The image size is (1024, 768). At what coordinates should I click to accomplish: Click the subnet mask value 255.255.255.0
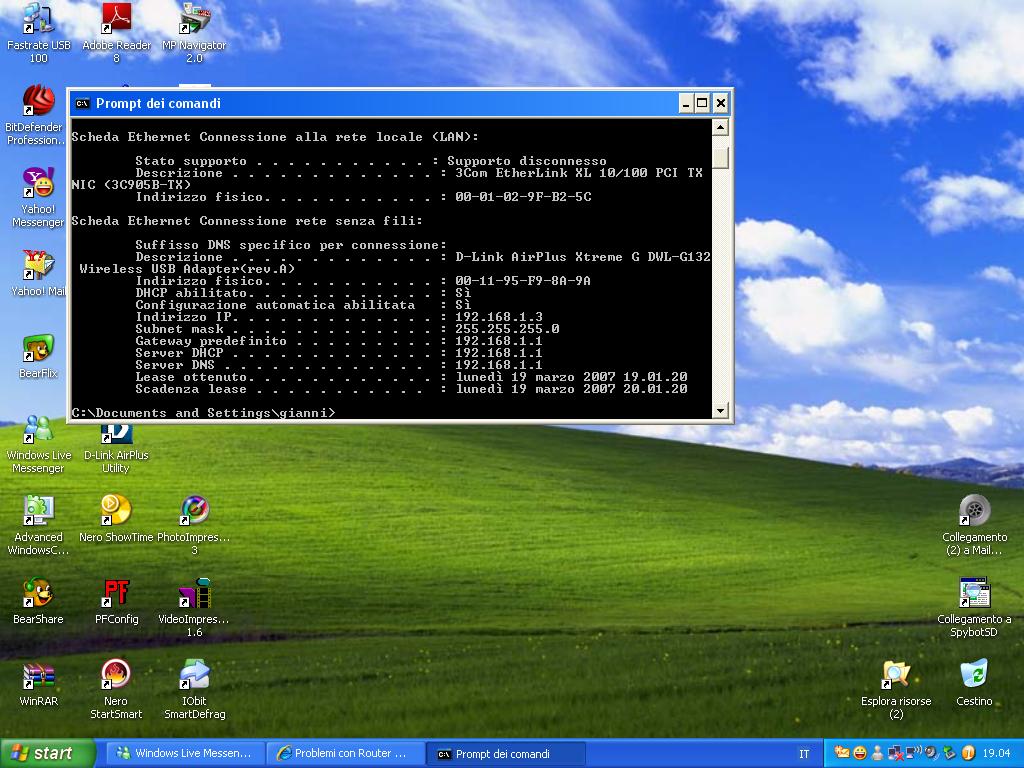pos(507,328)
